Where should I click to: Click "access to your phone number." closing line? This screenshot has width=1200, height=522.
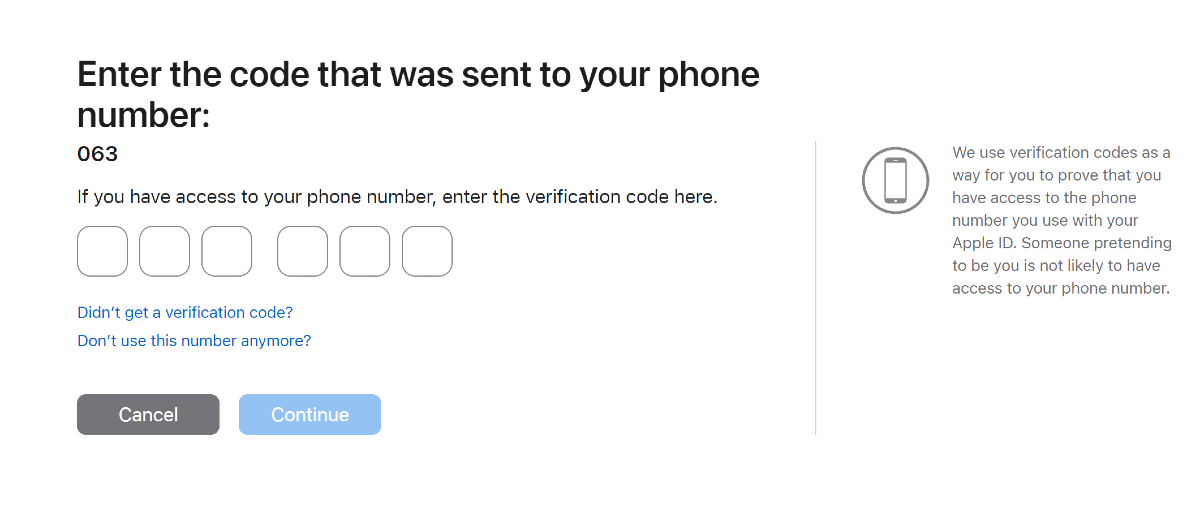(1060, 288)
